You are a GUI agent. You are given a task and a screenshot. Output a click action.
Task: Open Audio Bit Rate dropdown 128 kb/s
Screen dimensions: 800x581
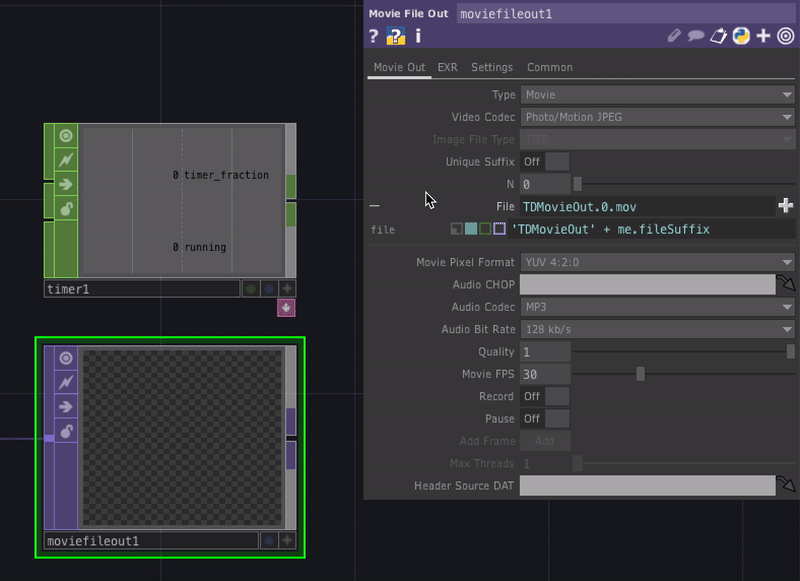coord(657,330)
